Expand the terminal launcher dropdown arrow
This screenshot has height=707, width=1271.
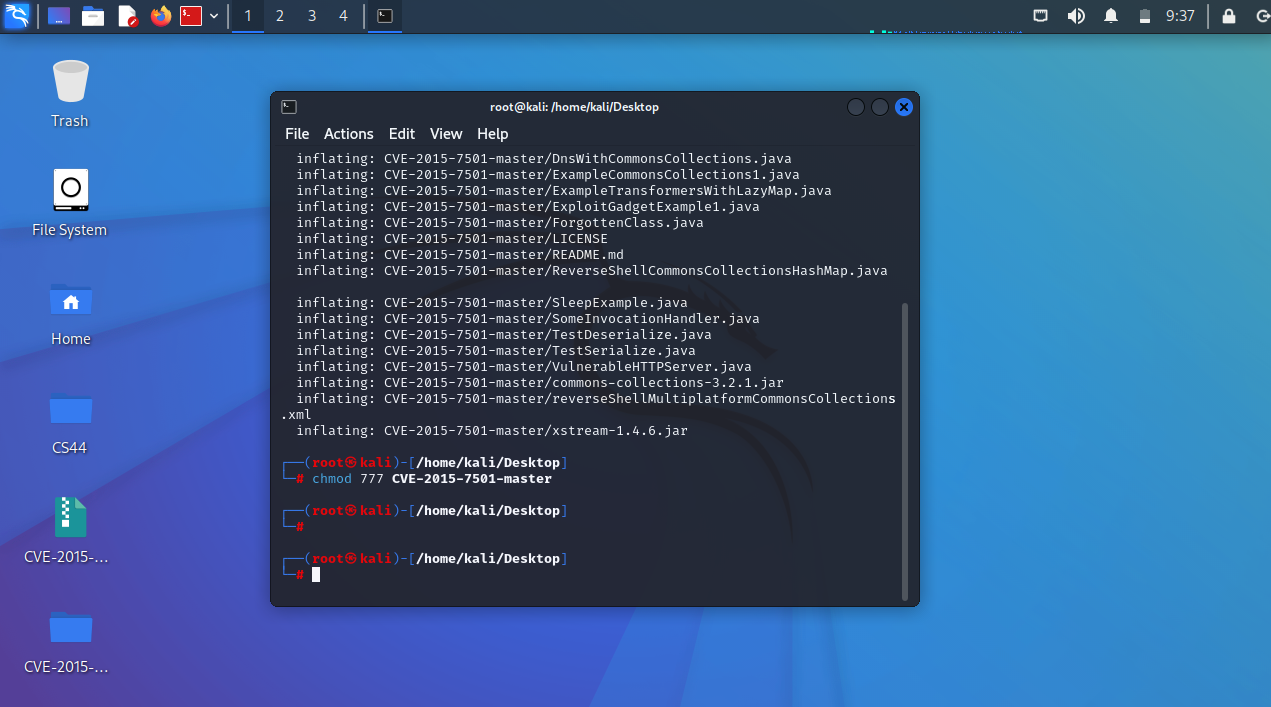tap(214, 16)
